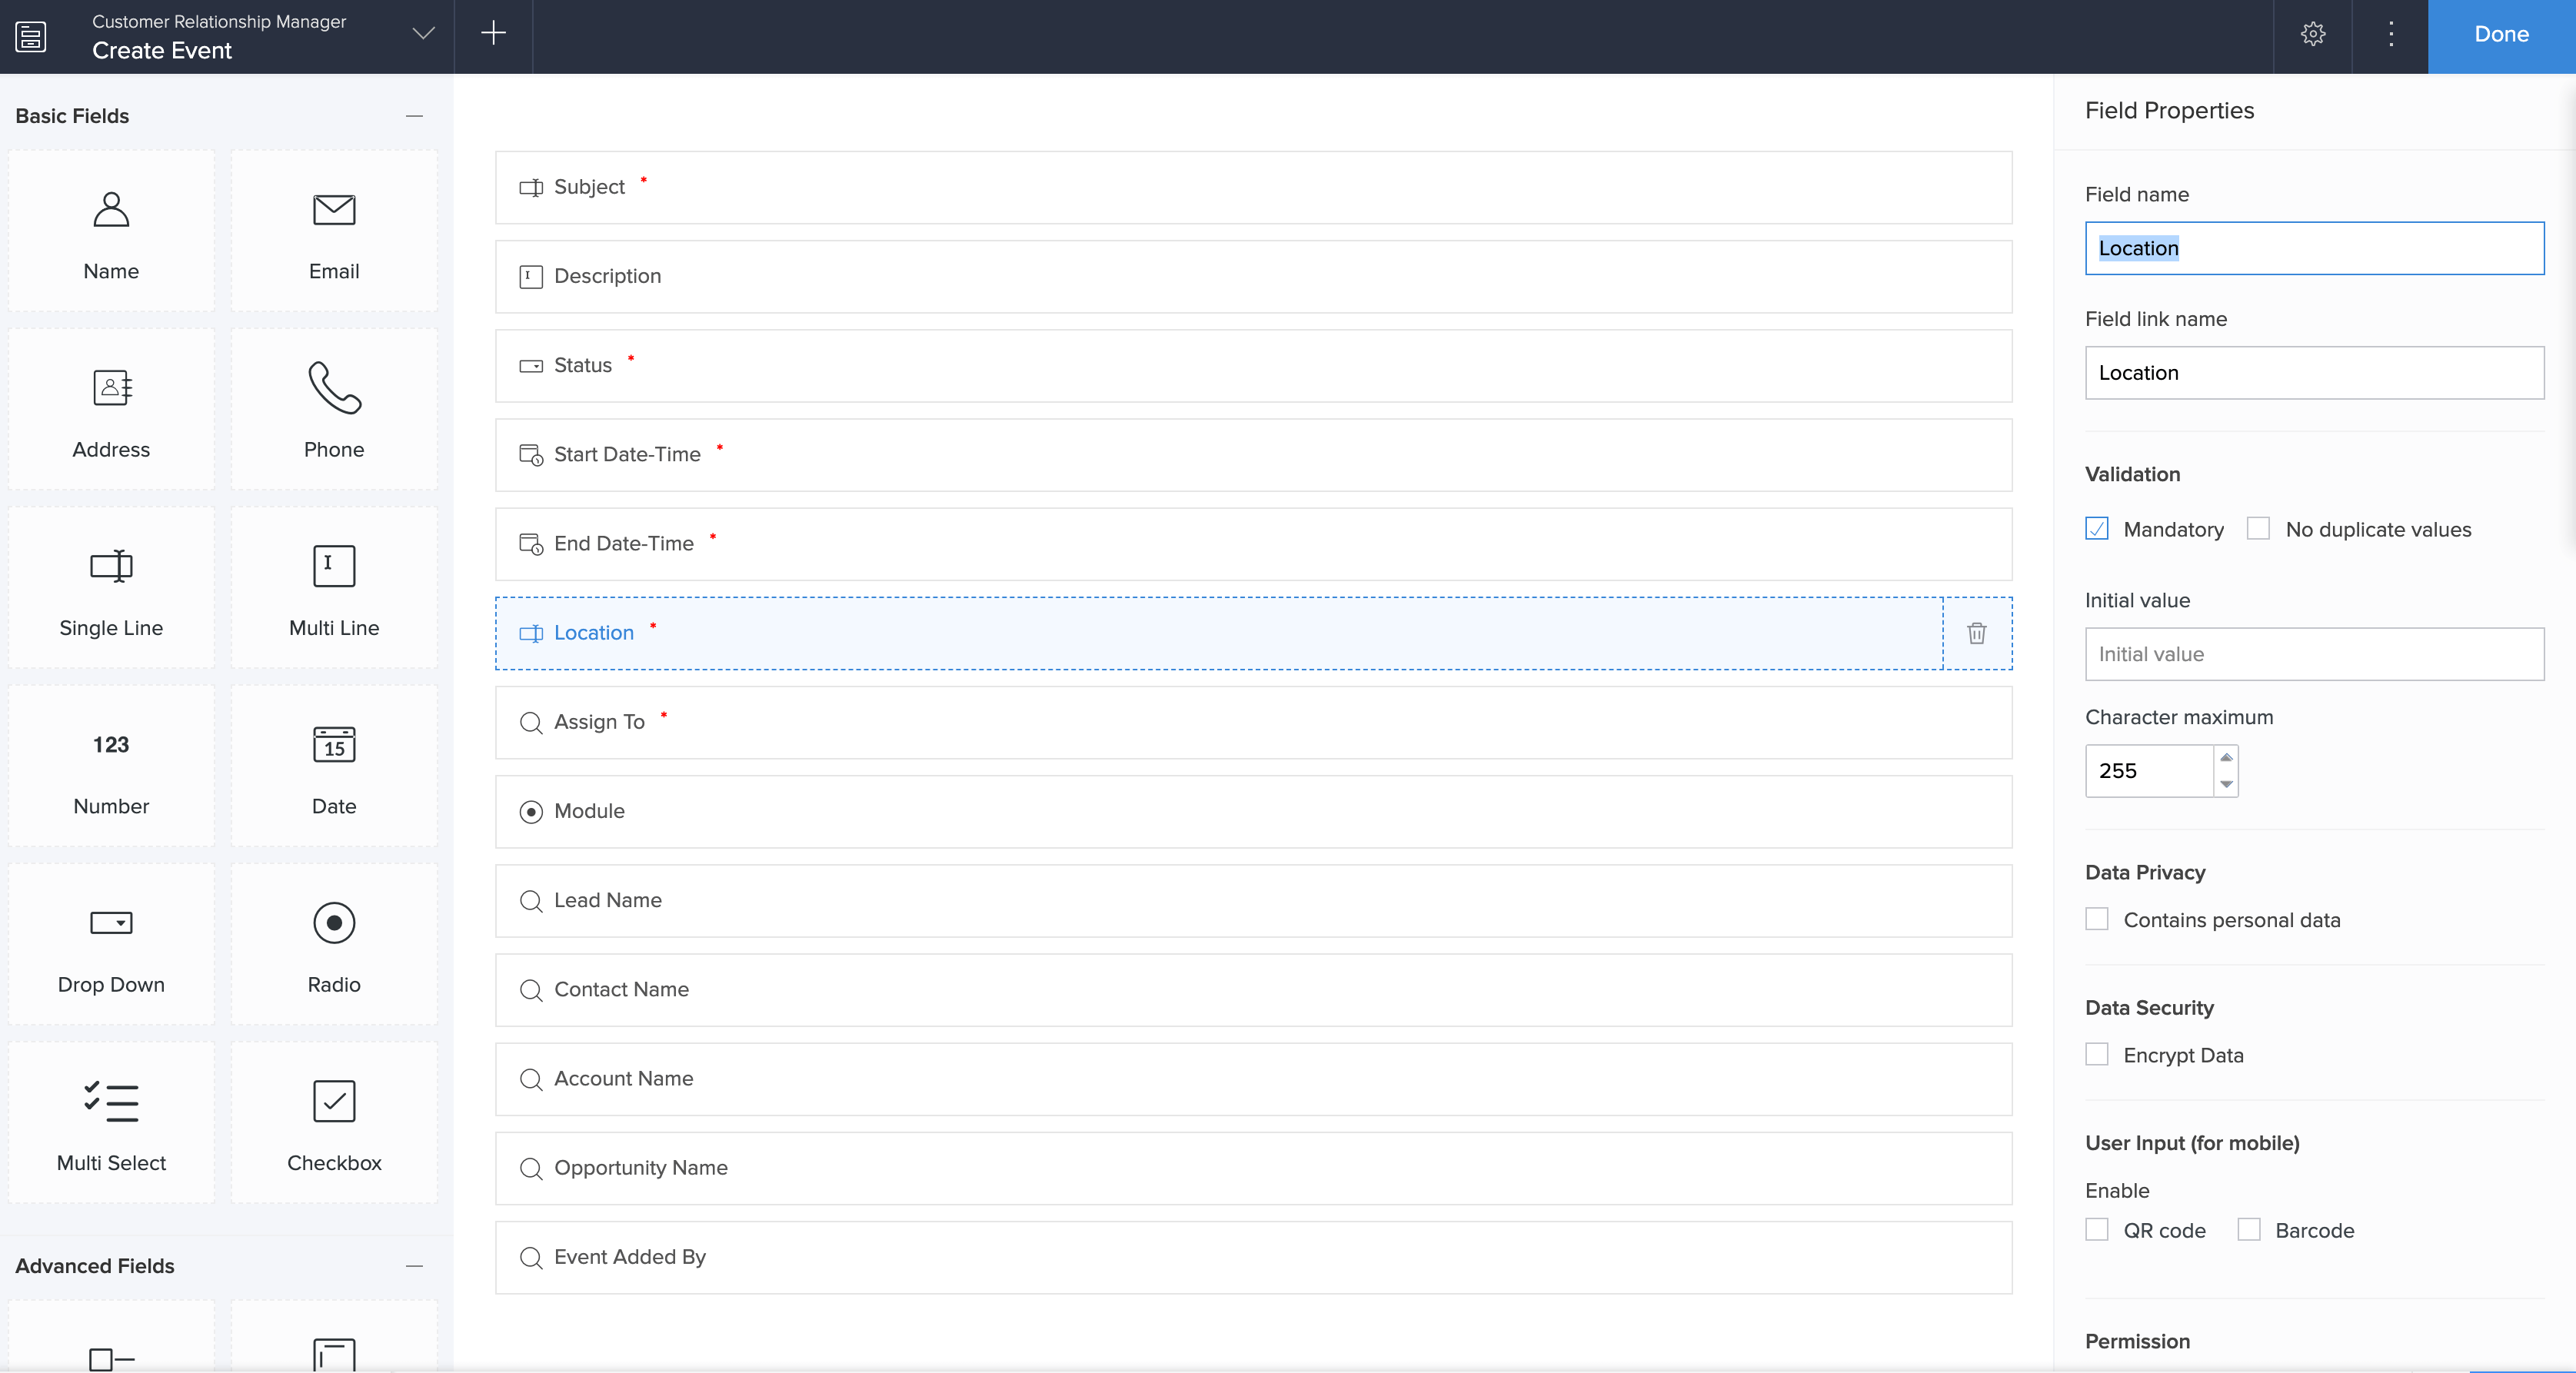Open the Create Event form dropdown
The height and width of the screenshot is (1373, 2576).
(x=423, y=34)
